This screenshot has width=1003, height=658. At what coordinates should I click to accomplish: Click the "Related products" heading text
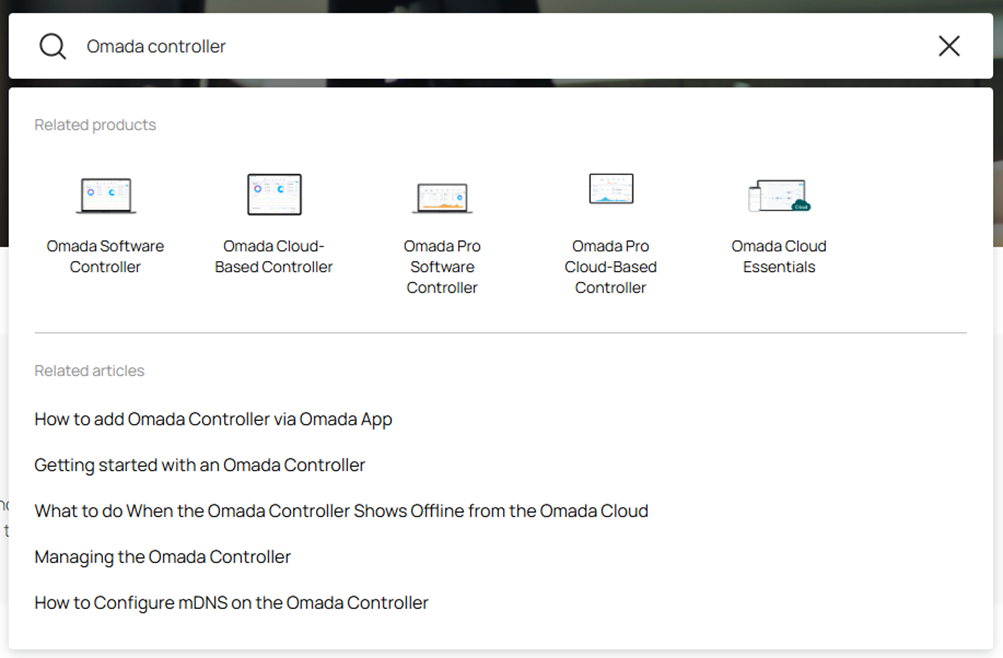(95, 125)
